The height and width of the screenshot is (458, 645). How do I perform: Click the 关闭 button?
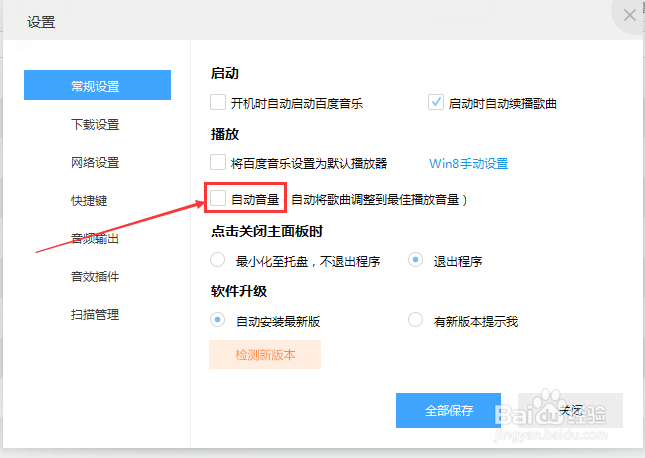(x=571, y=410)
